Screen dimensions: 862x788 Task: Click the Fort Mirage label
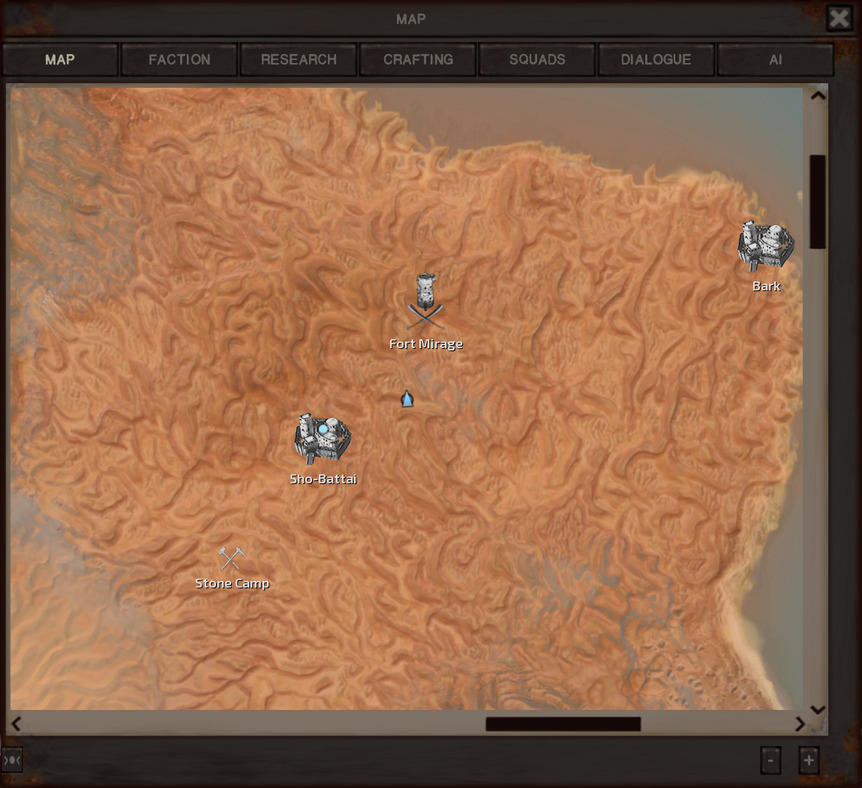click(x=426, y=344)
